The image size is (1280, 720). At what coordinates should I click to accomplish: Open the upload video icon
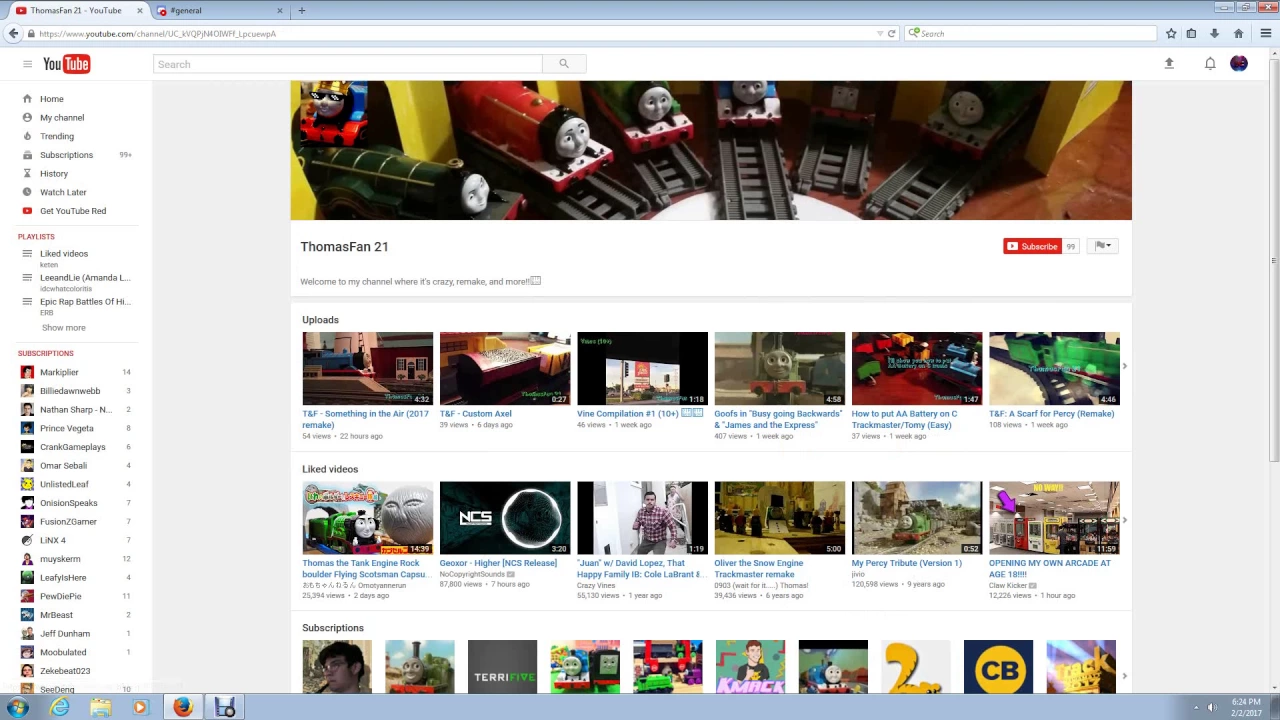(1168, 64)
